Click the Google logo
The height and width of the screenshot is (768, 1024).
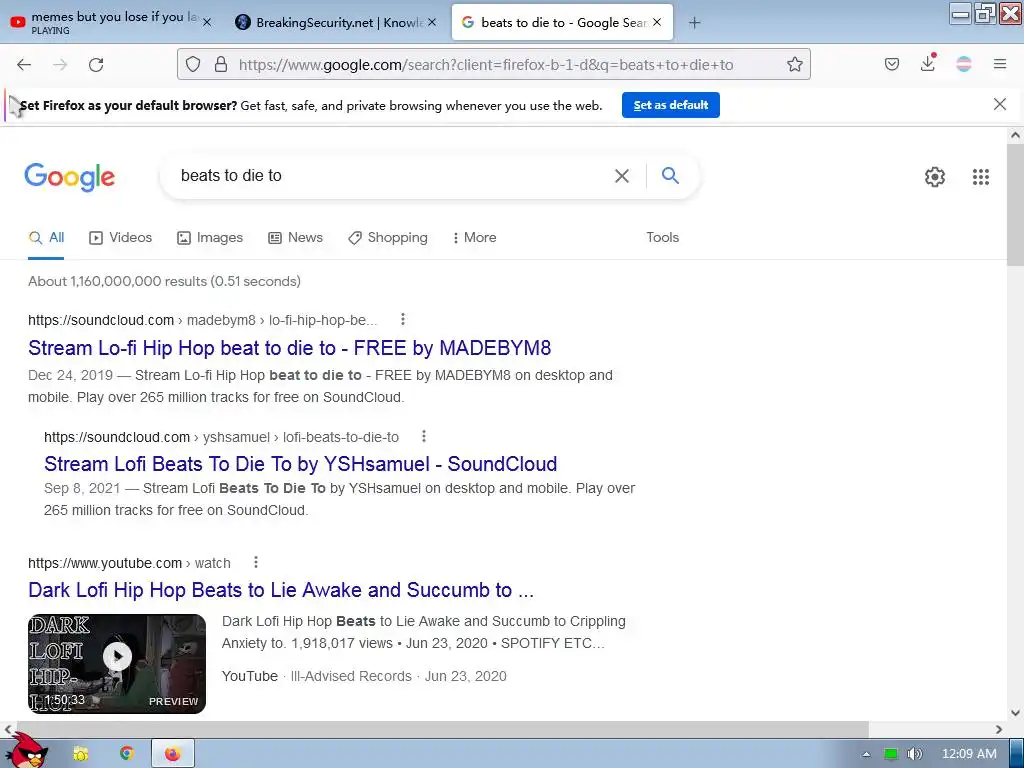[x=70, y=177]
